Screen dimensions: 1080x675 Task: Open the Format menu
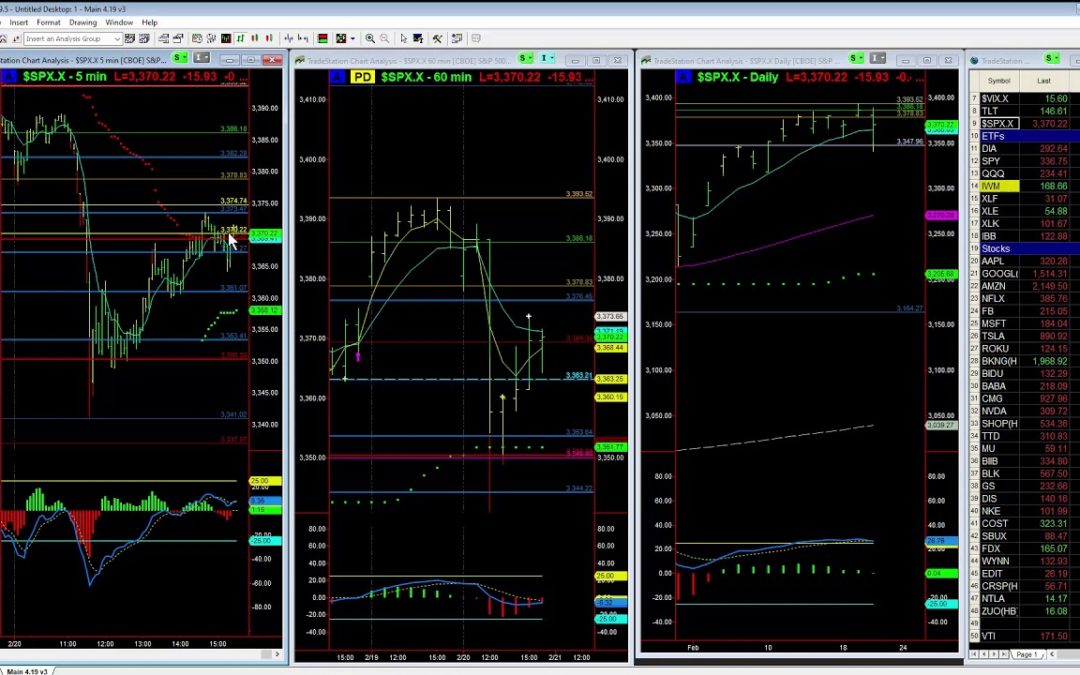coord(48,22)
